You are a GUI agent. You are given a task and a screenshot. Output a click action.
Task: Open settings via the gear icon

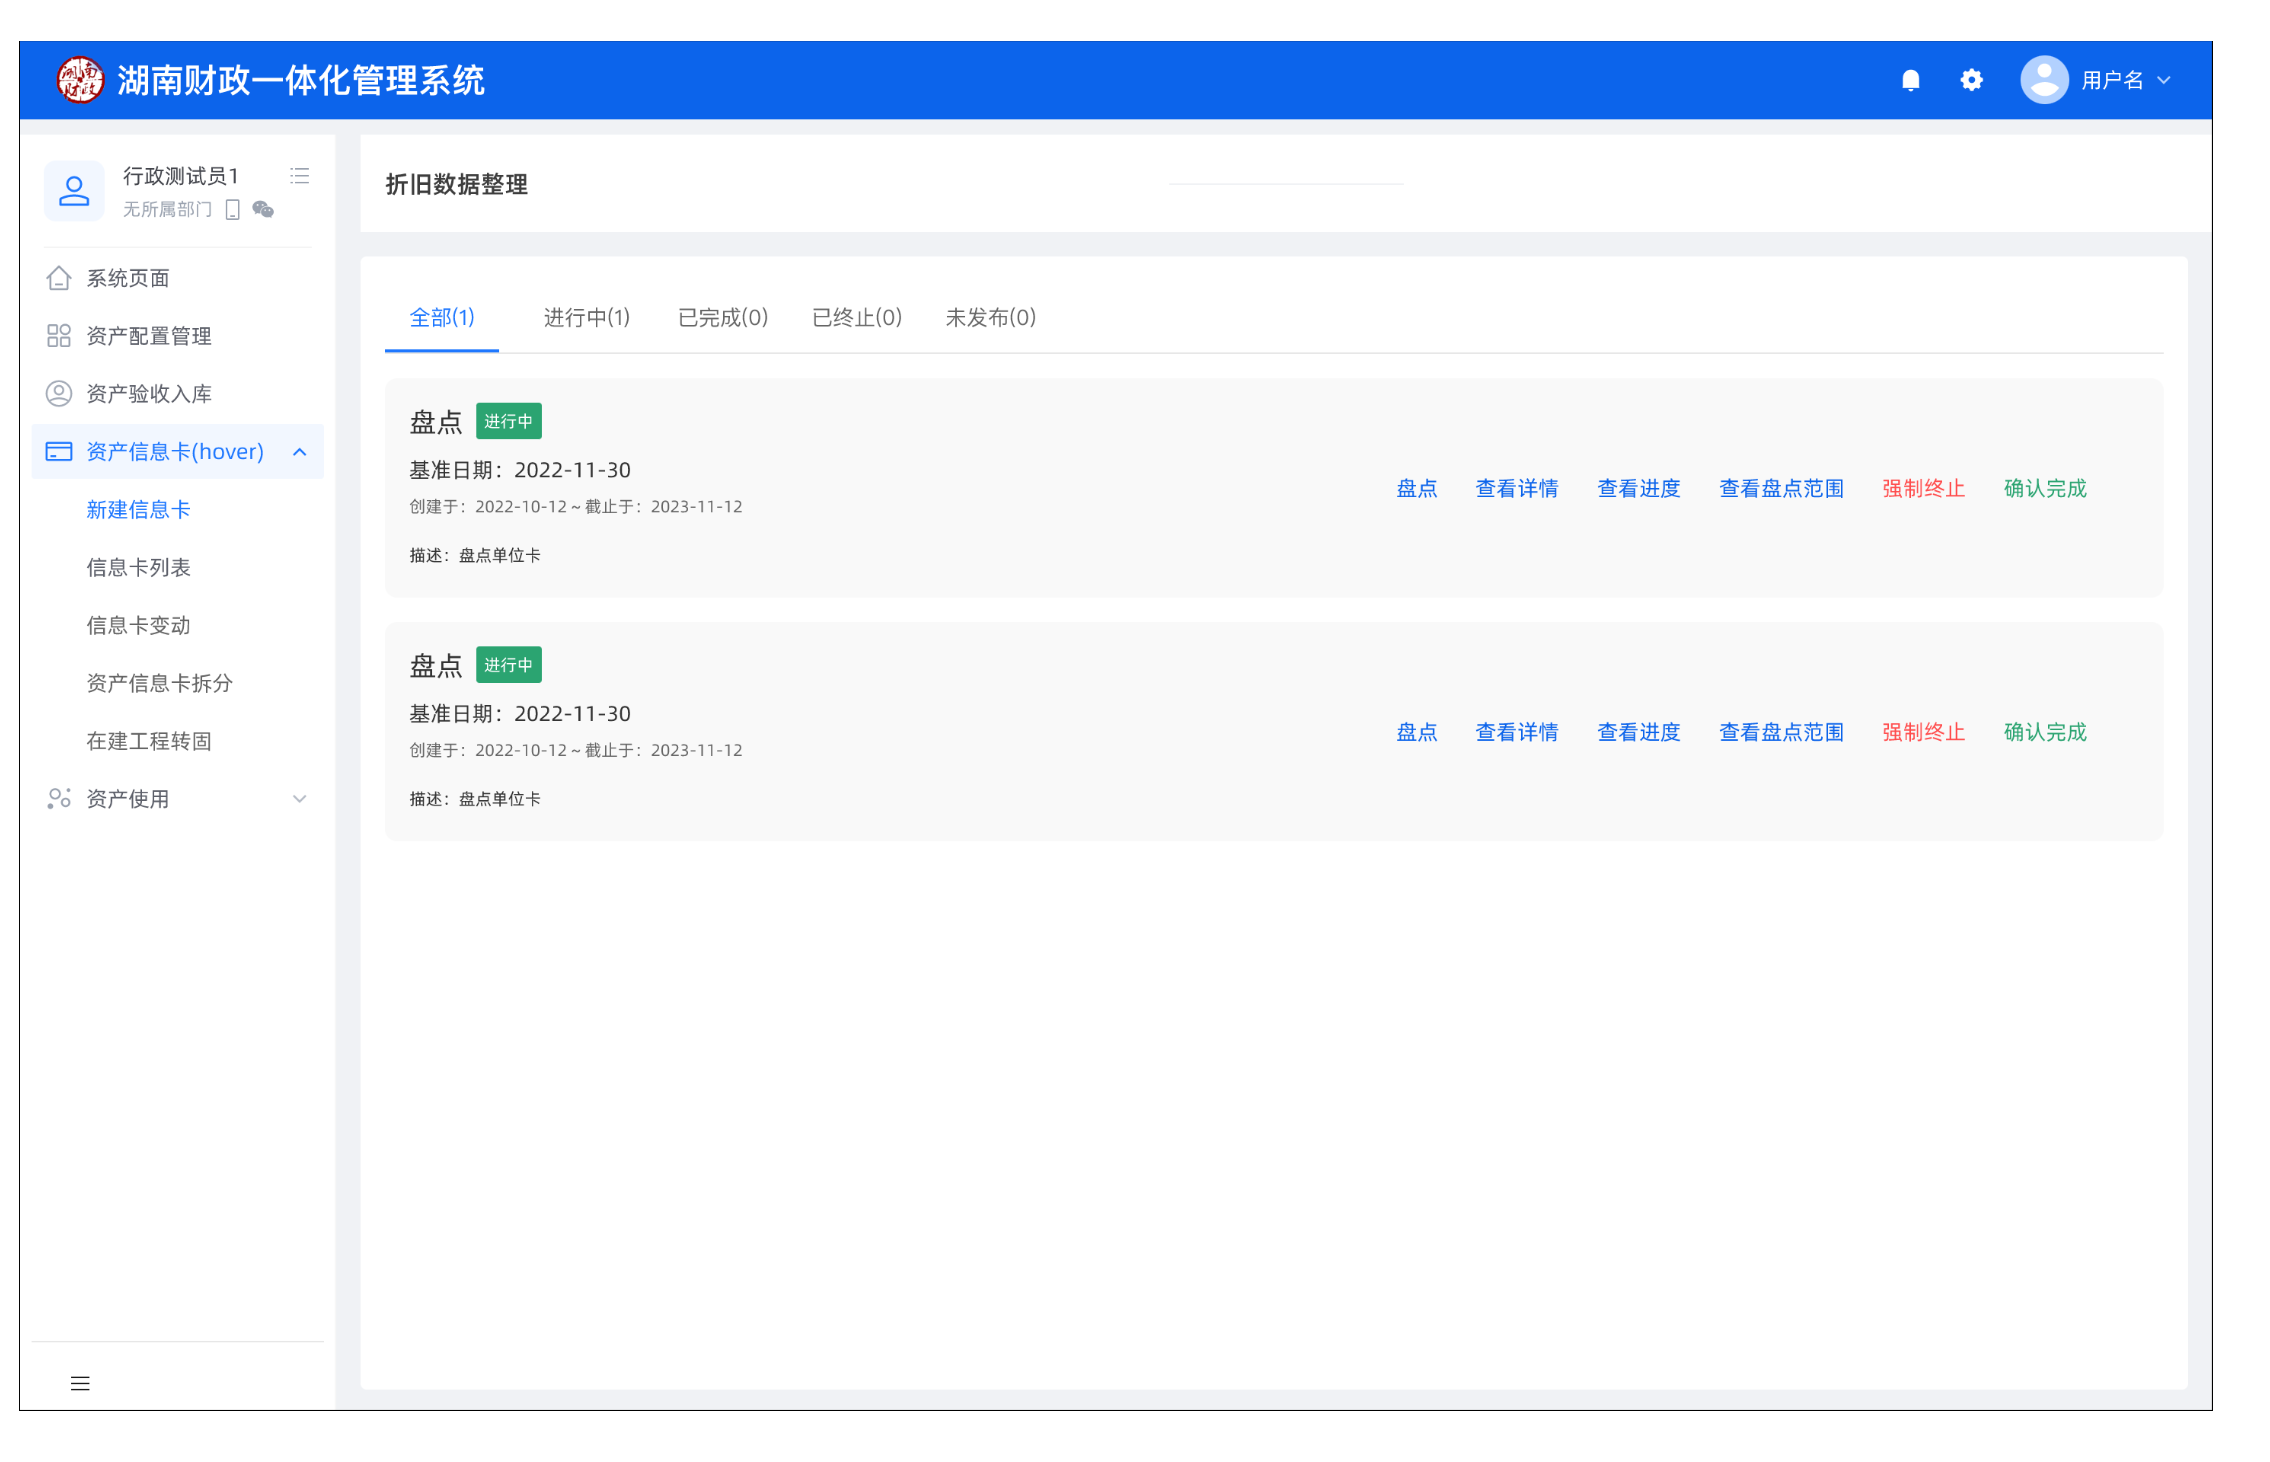1971,80
